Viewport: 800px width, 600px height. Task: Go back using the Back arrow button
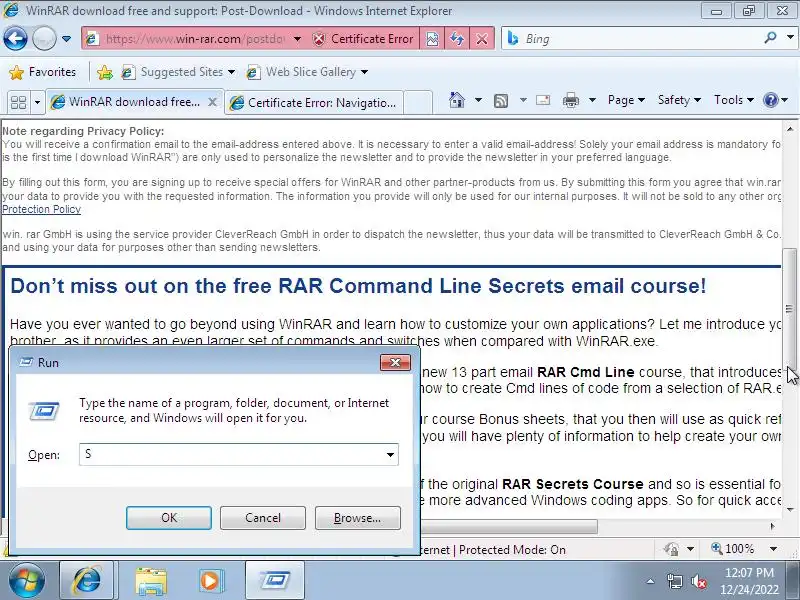coord(15,39)
